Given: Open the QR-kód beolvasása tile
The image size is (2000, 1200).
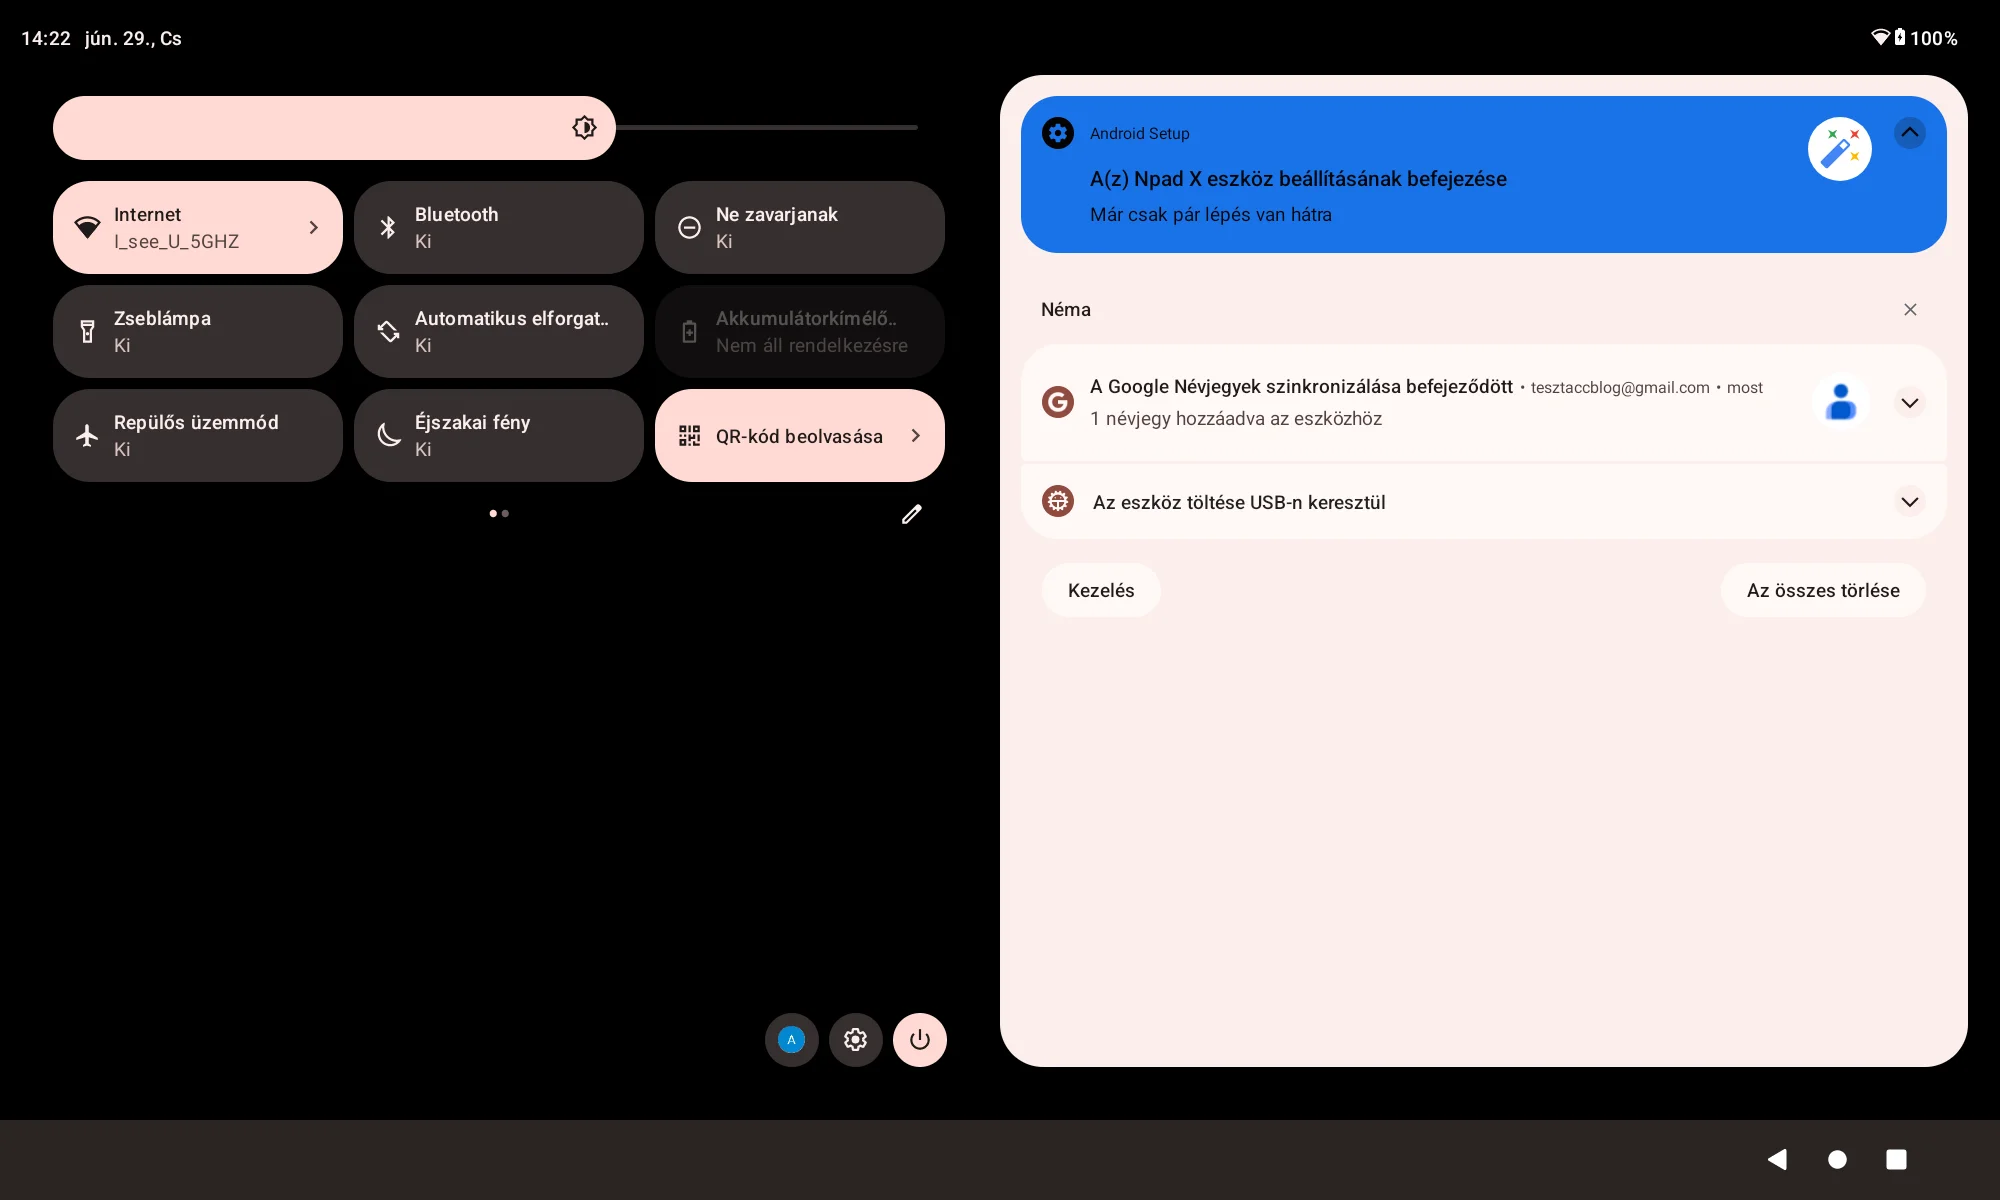Looking at the screenshot, I should (x=799, y=436).
